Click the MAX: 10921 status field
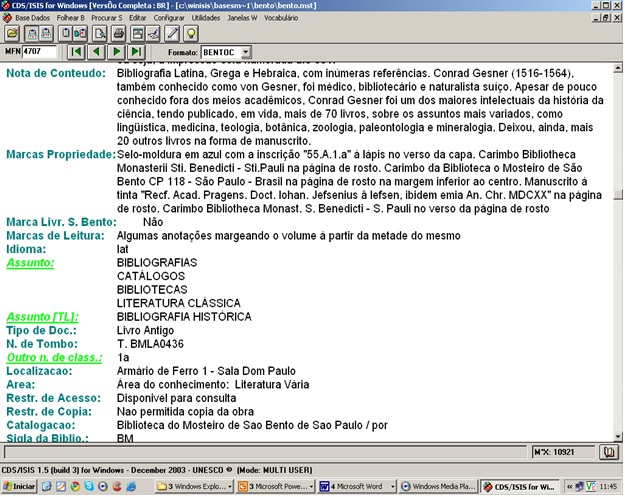This screenshot has height=497, width=625. pos(564,452)
